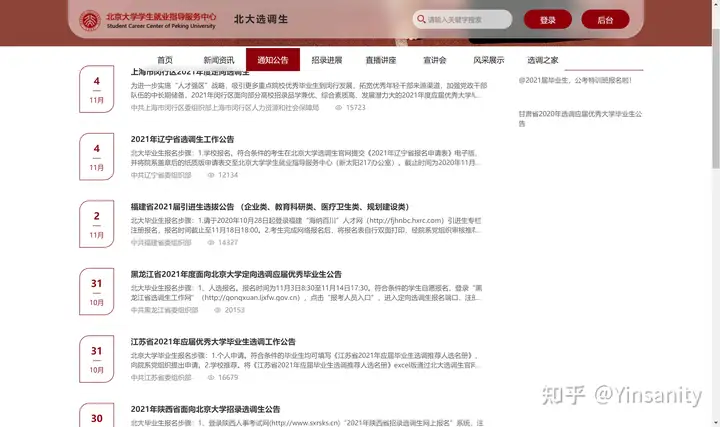Click the scrollbar down arrow
720x427 pixels.
pos(716,423)
